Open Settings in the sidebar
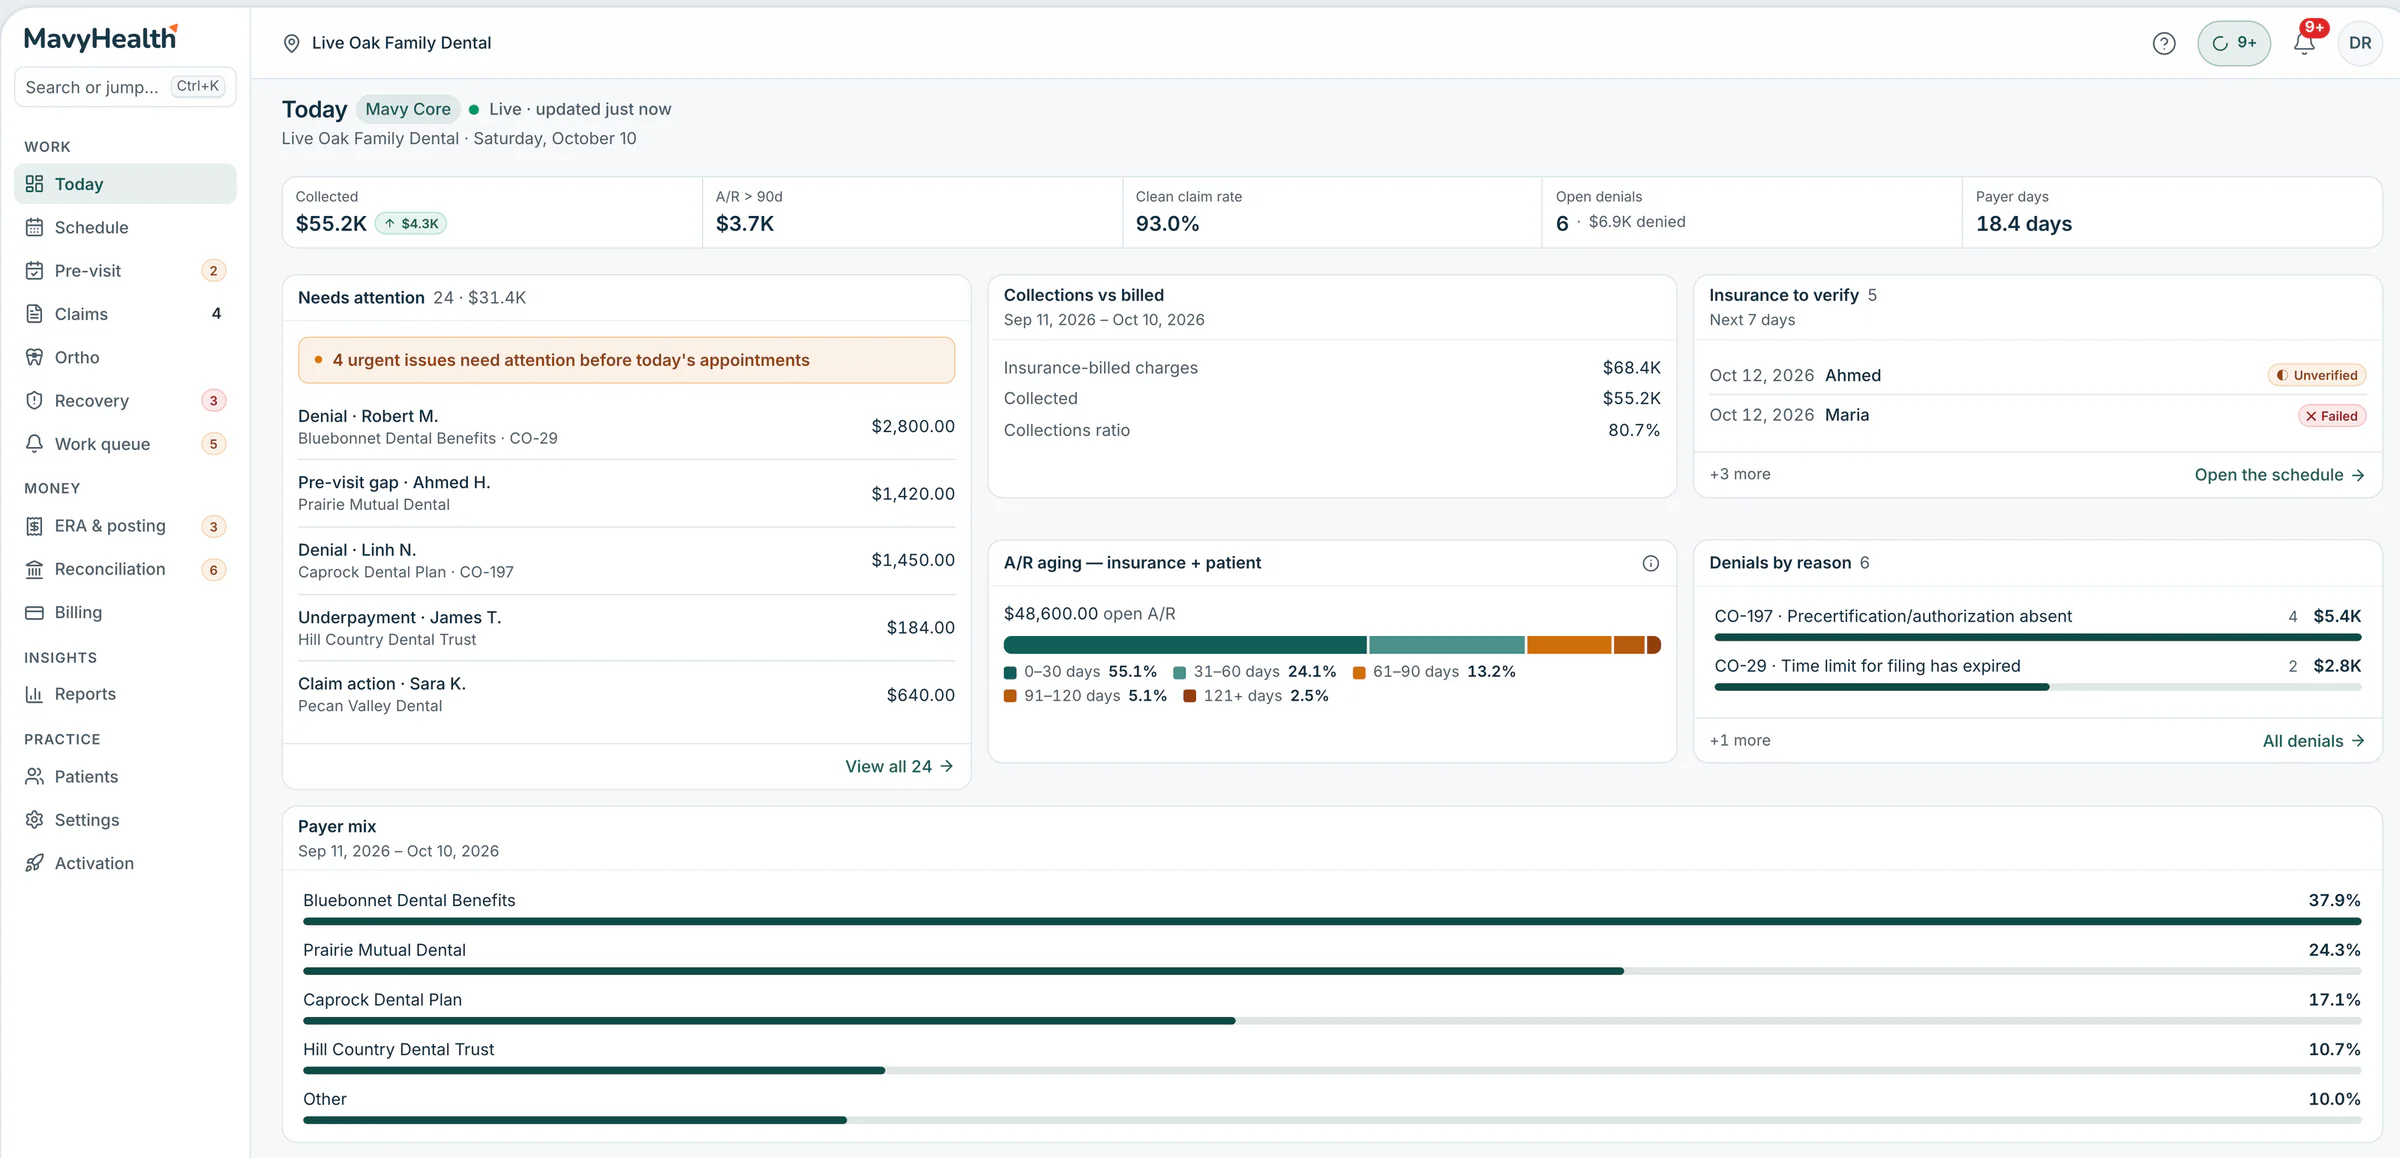 [x=125, y=820]
